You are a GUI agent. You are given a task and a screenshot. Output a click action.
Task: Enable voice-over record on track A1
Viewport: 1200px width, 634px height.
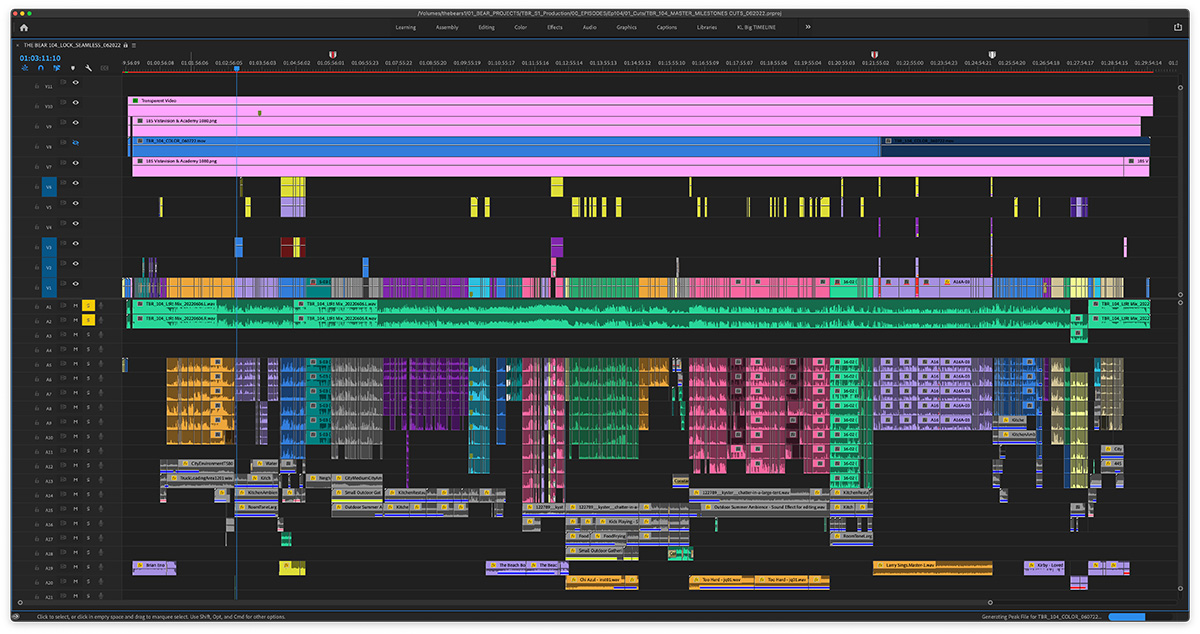coord(101,305)
